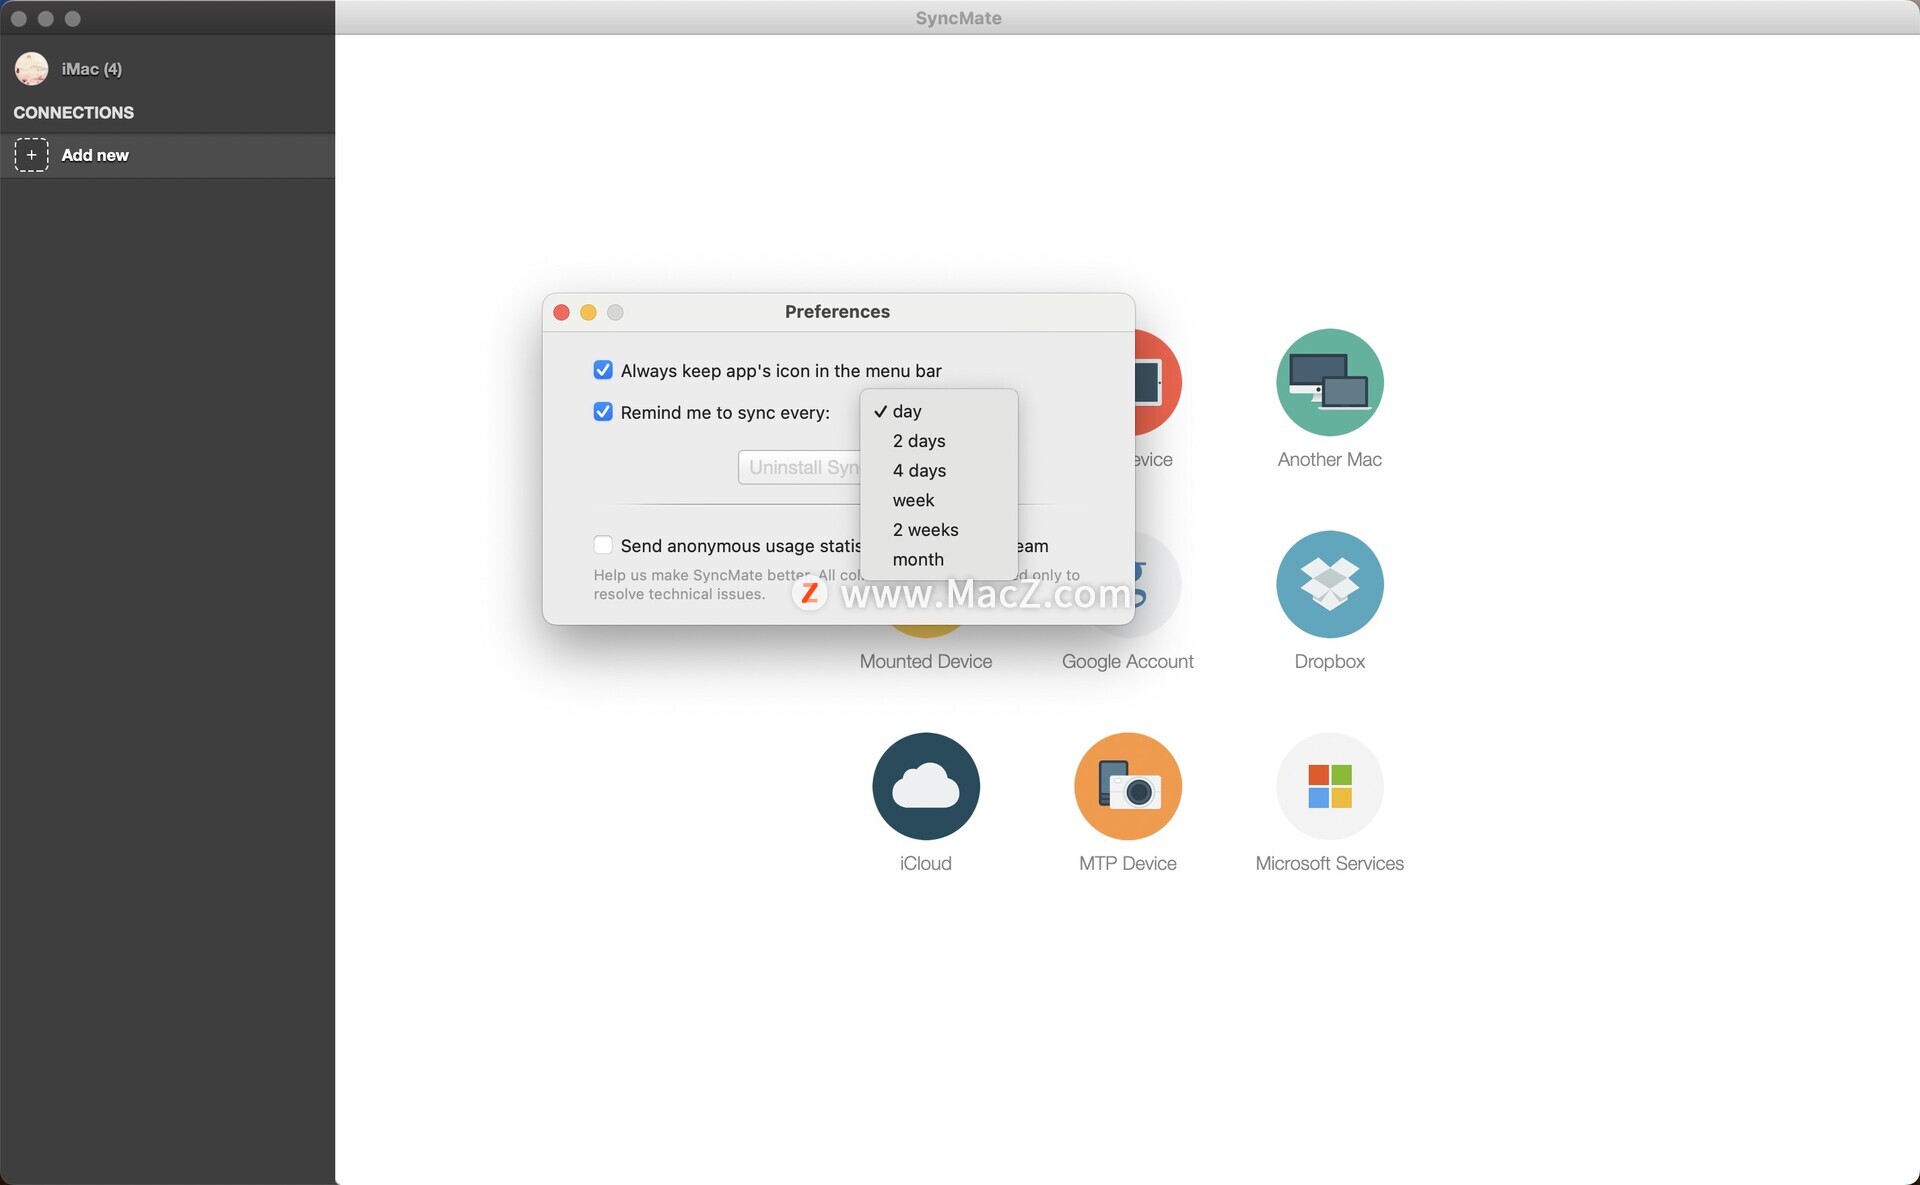Screen dimensions: 1920x1185
Task: Click the Mounted Device label
Action: 925,661
